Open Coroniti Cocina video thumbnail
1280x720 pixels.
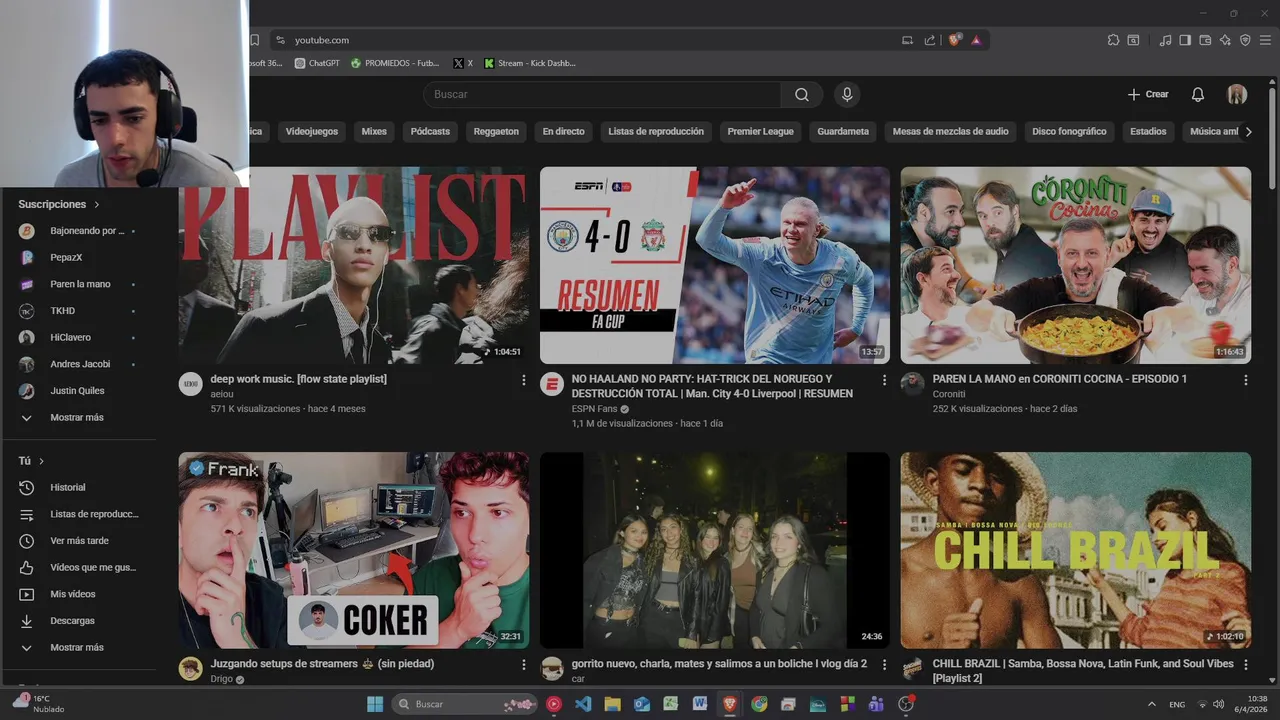(1075, 265)
